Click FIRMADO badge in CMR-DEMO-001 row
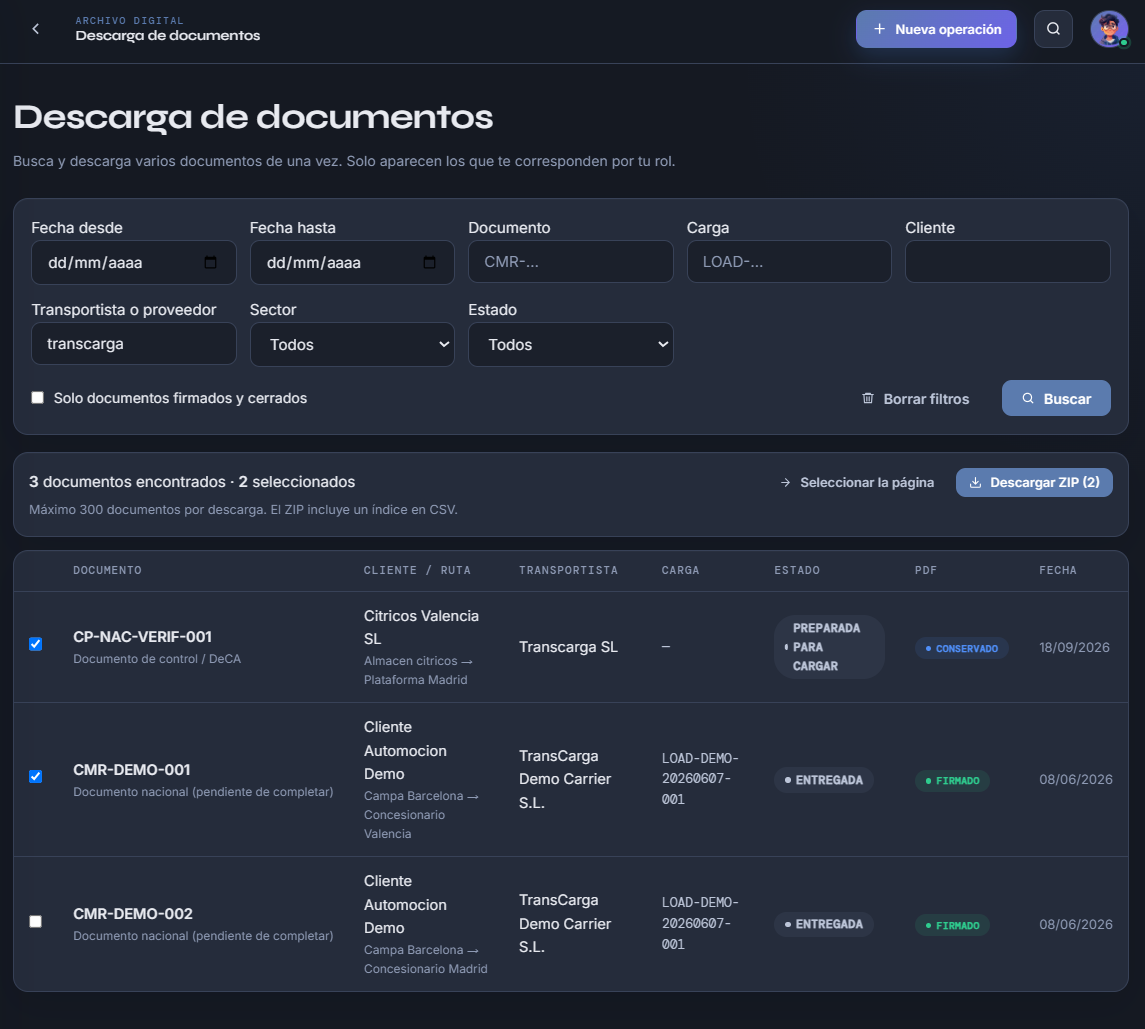Viewport: 1145px width, 1029px height. pyautogui.click(x=952, y=781)
